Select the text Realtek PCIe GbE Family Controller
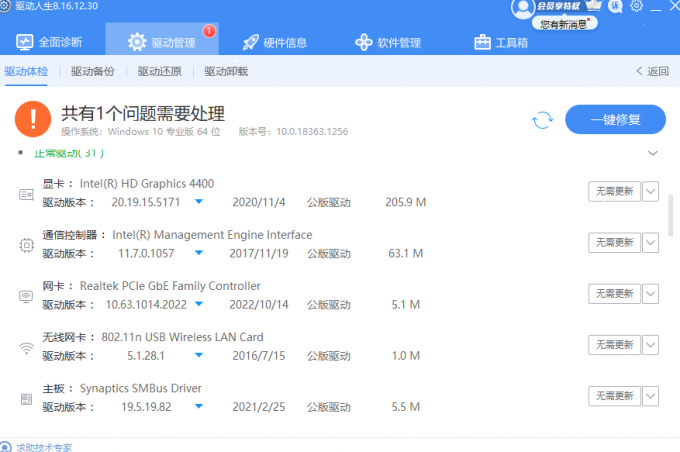Image resolution: width=680 pixels, height=452 pixels. [x=170, y=286]
